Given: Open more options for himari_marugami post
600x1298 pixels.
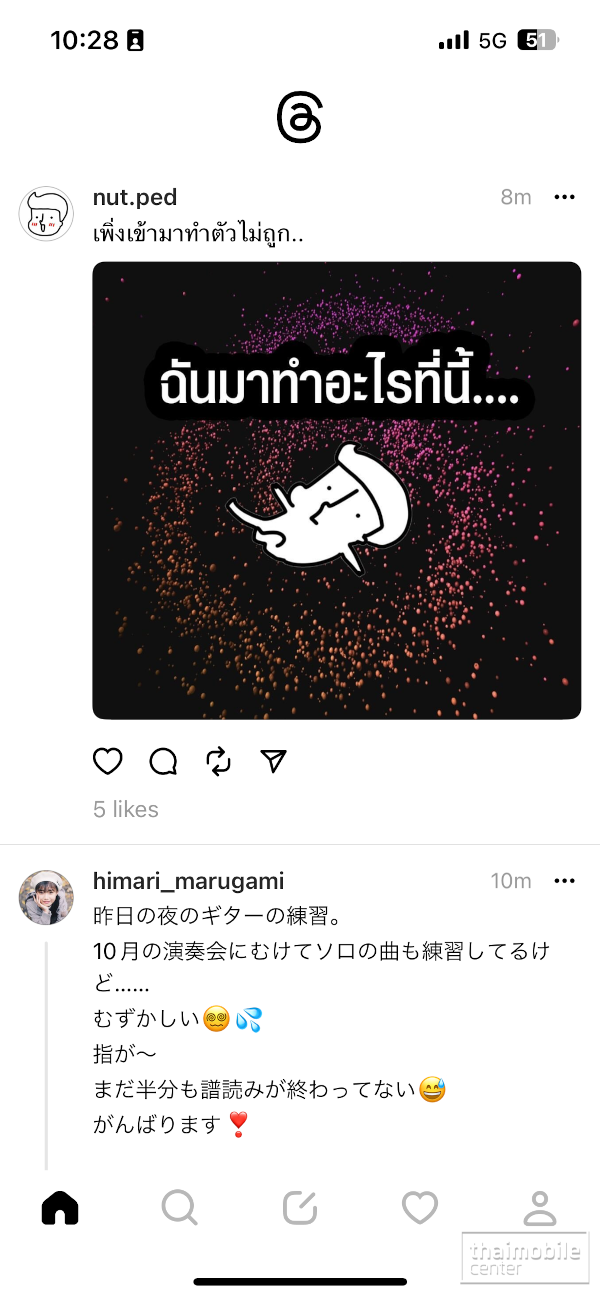Looking at the screenshot, I should pos(565,881).
